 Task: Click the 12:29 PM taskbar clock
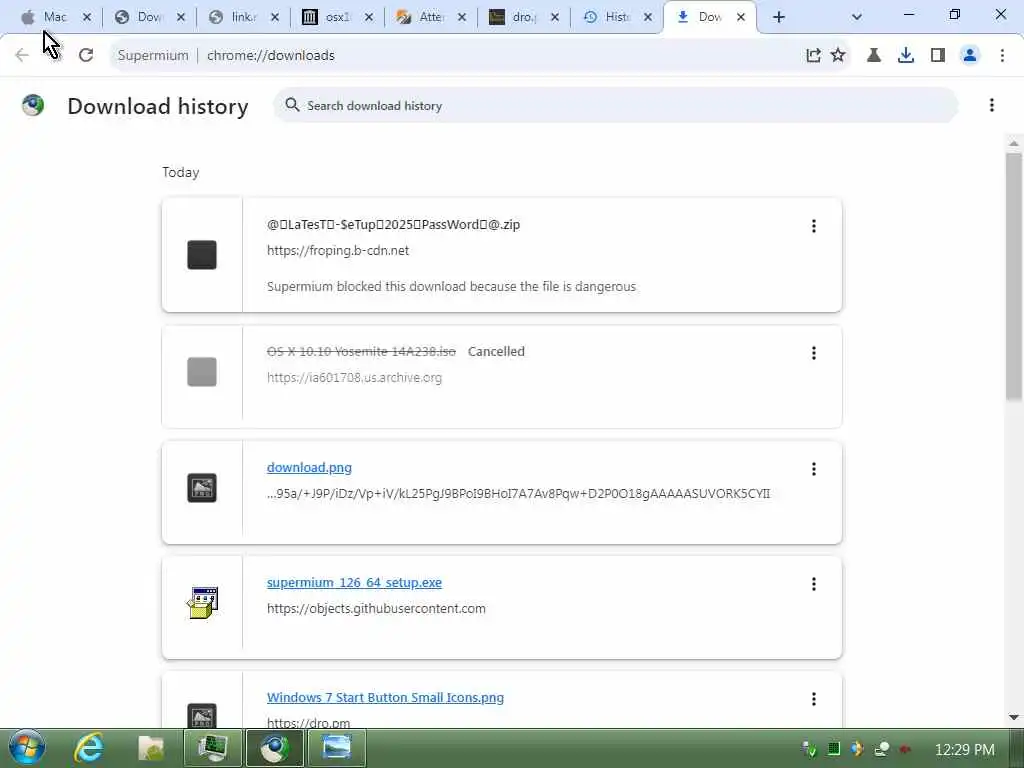coord(965,749)
